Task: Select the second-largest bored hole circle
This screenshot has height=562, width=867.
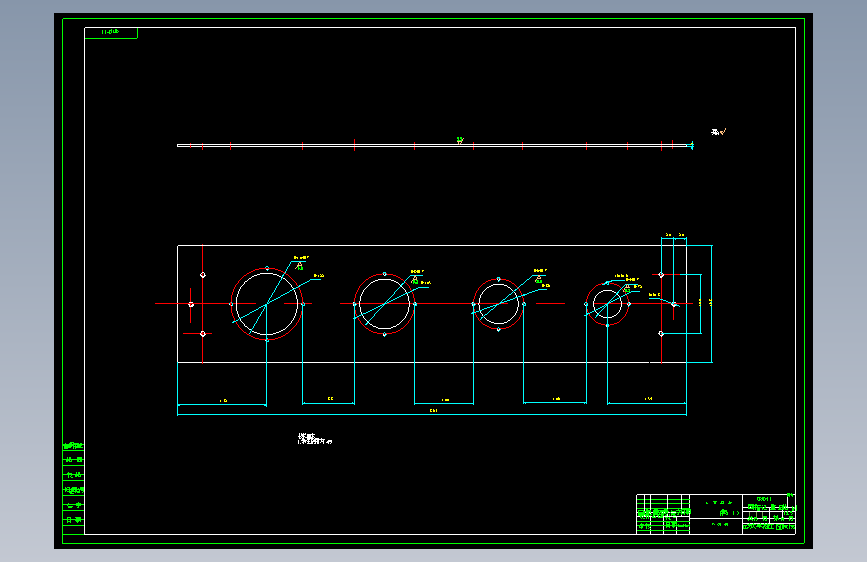Action: (x=384, y=304)
